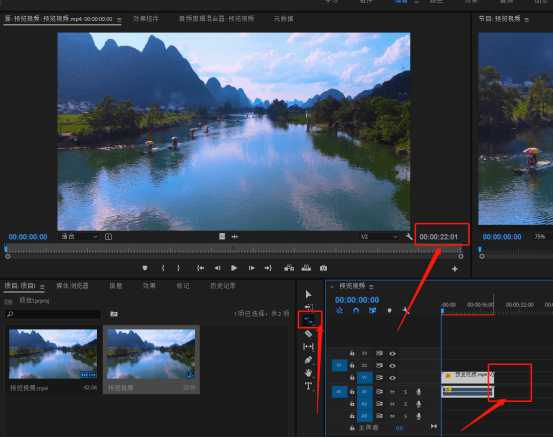Open program monitor panel menu icon

click(527, 20)
